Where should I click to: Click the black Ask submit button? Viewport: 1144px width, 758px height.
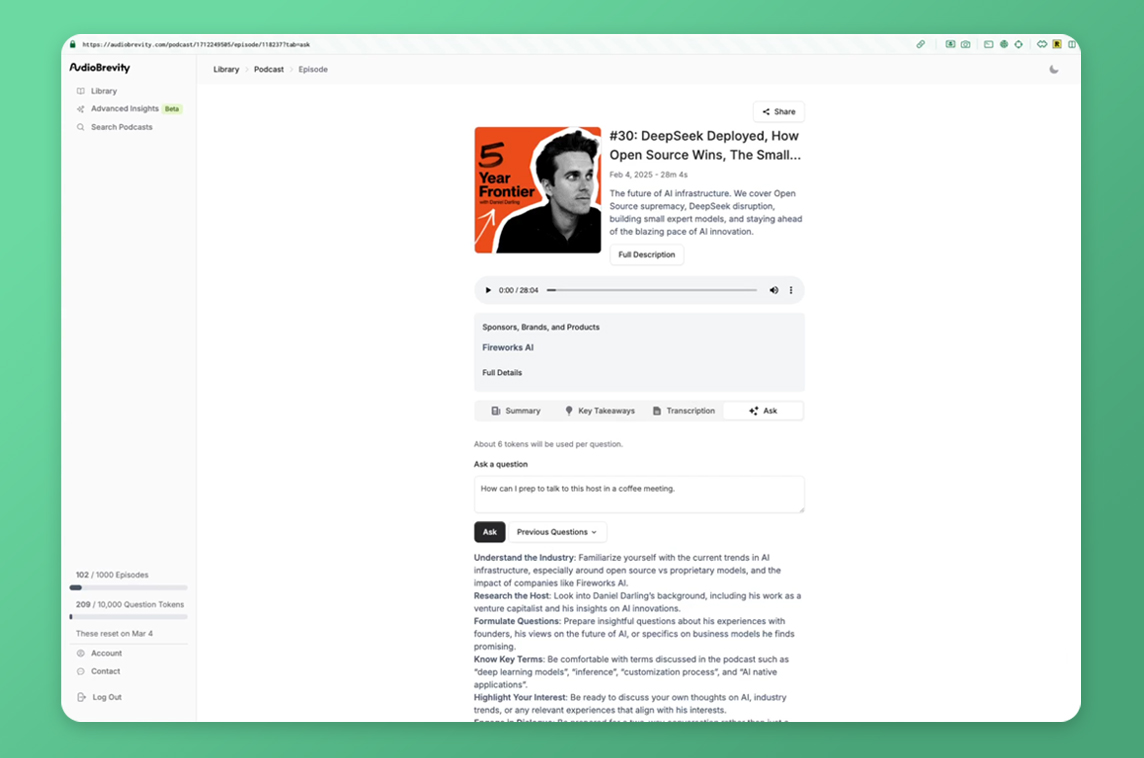click(490, 532)
